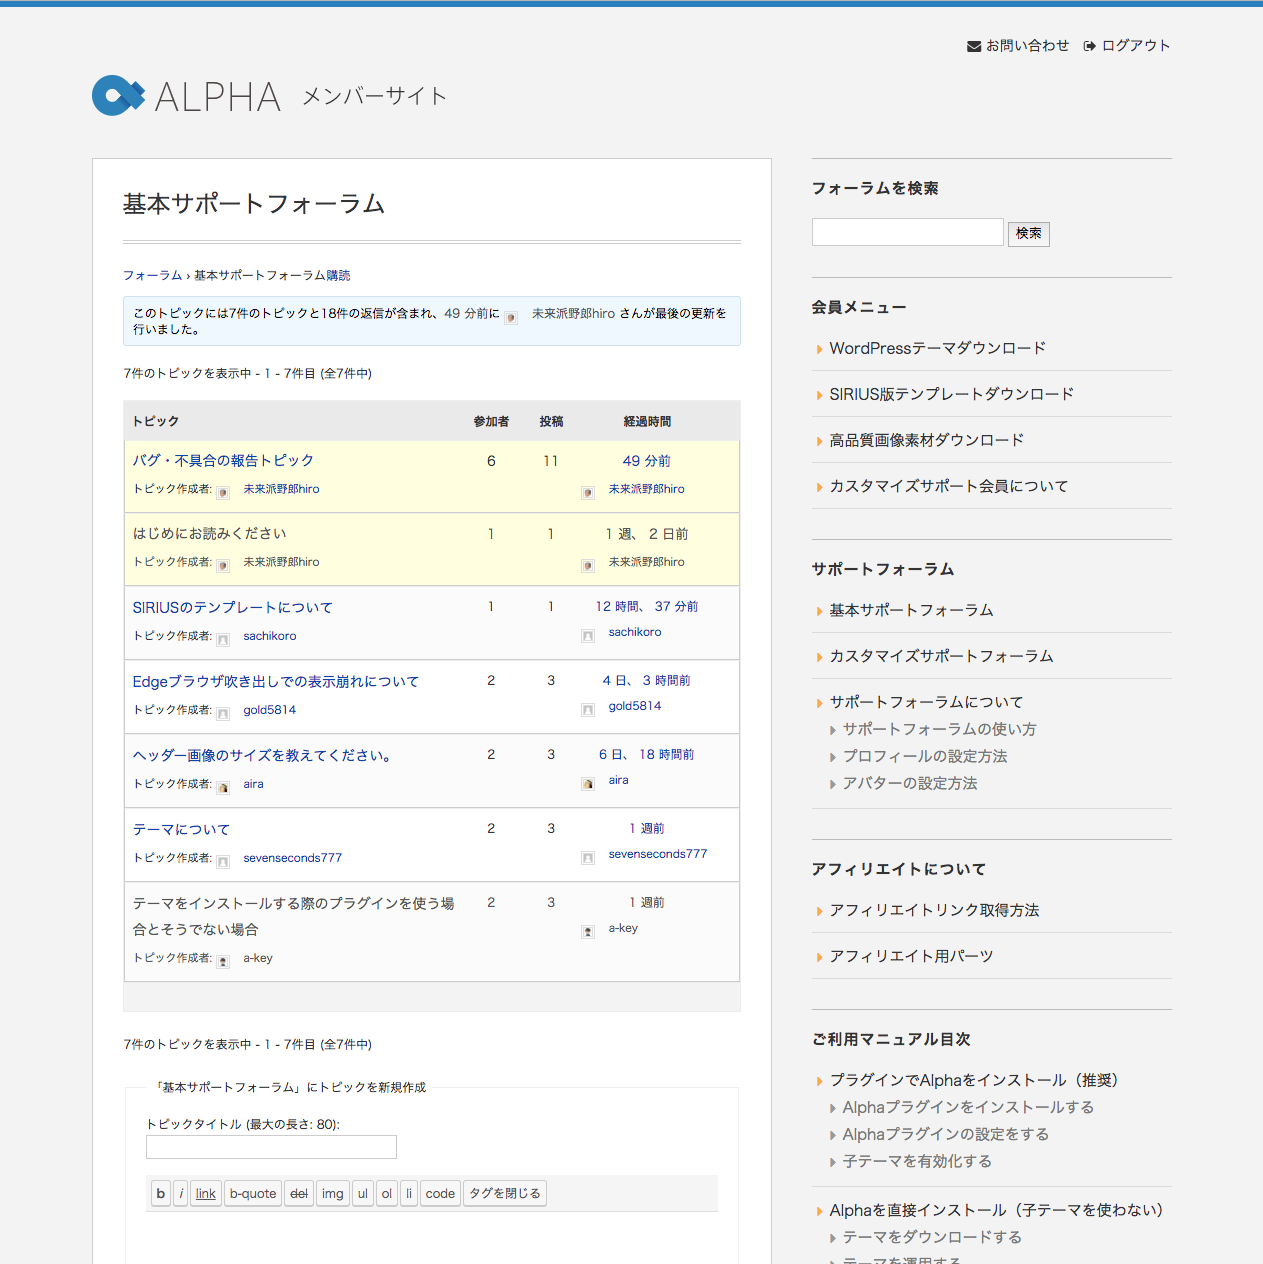Click the bold 'b' editor button
1263x1264 pixels.
tap(160, 1193)
